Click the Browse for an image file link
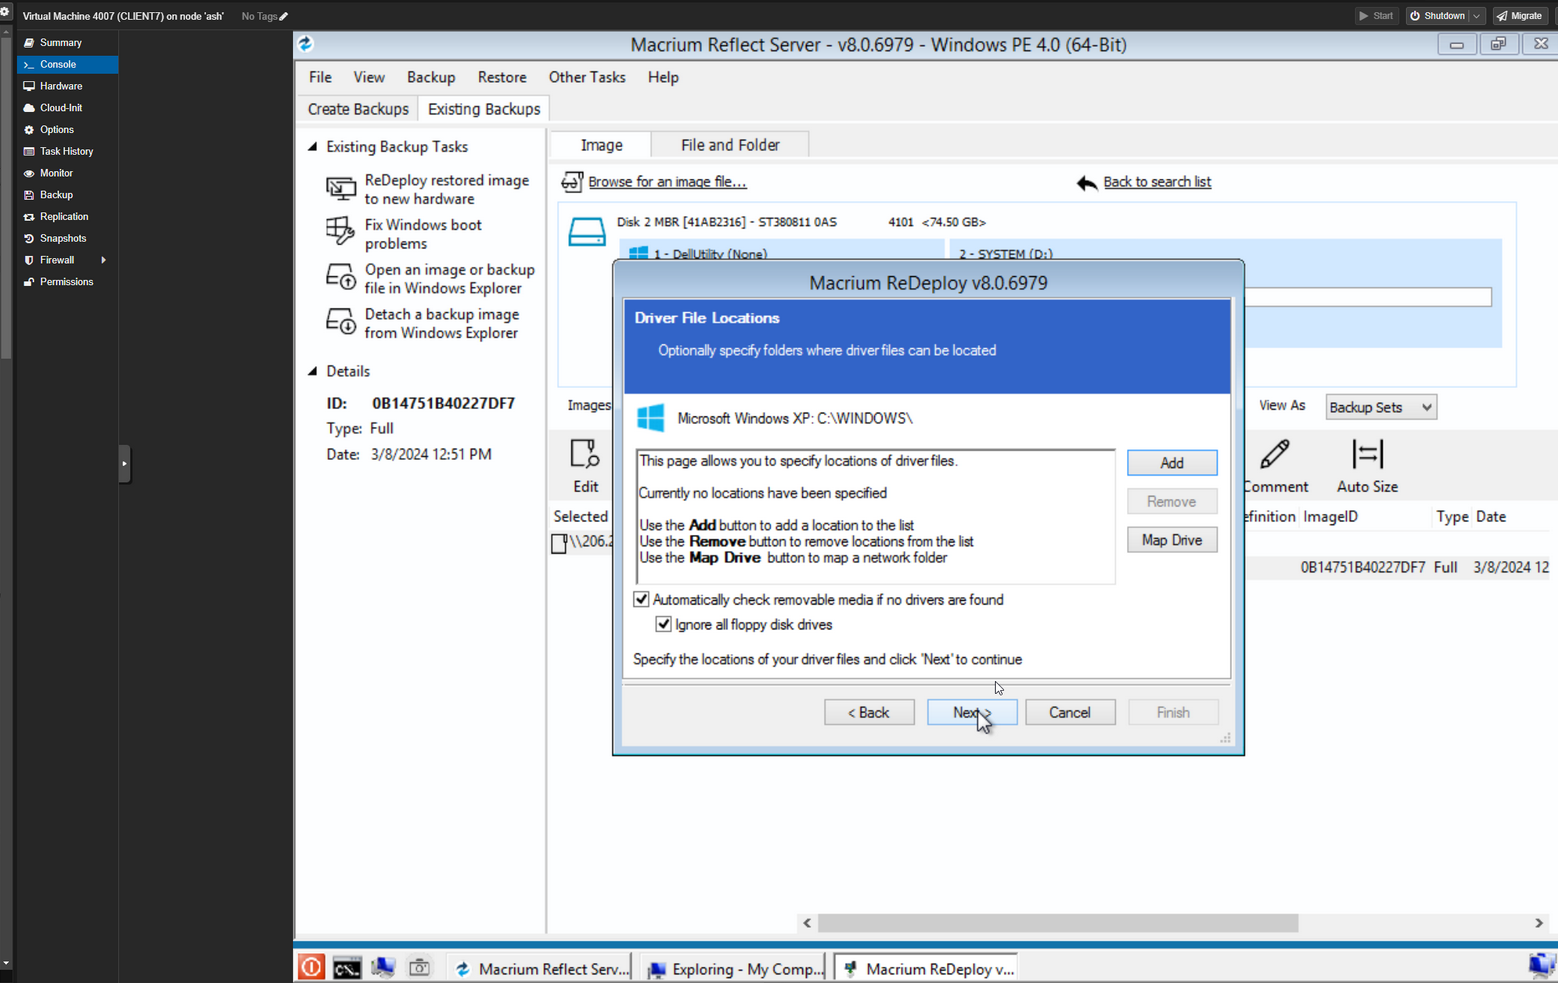This screenshot has height=983, width=1558. (667, 182)
